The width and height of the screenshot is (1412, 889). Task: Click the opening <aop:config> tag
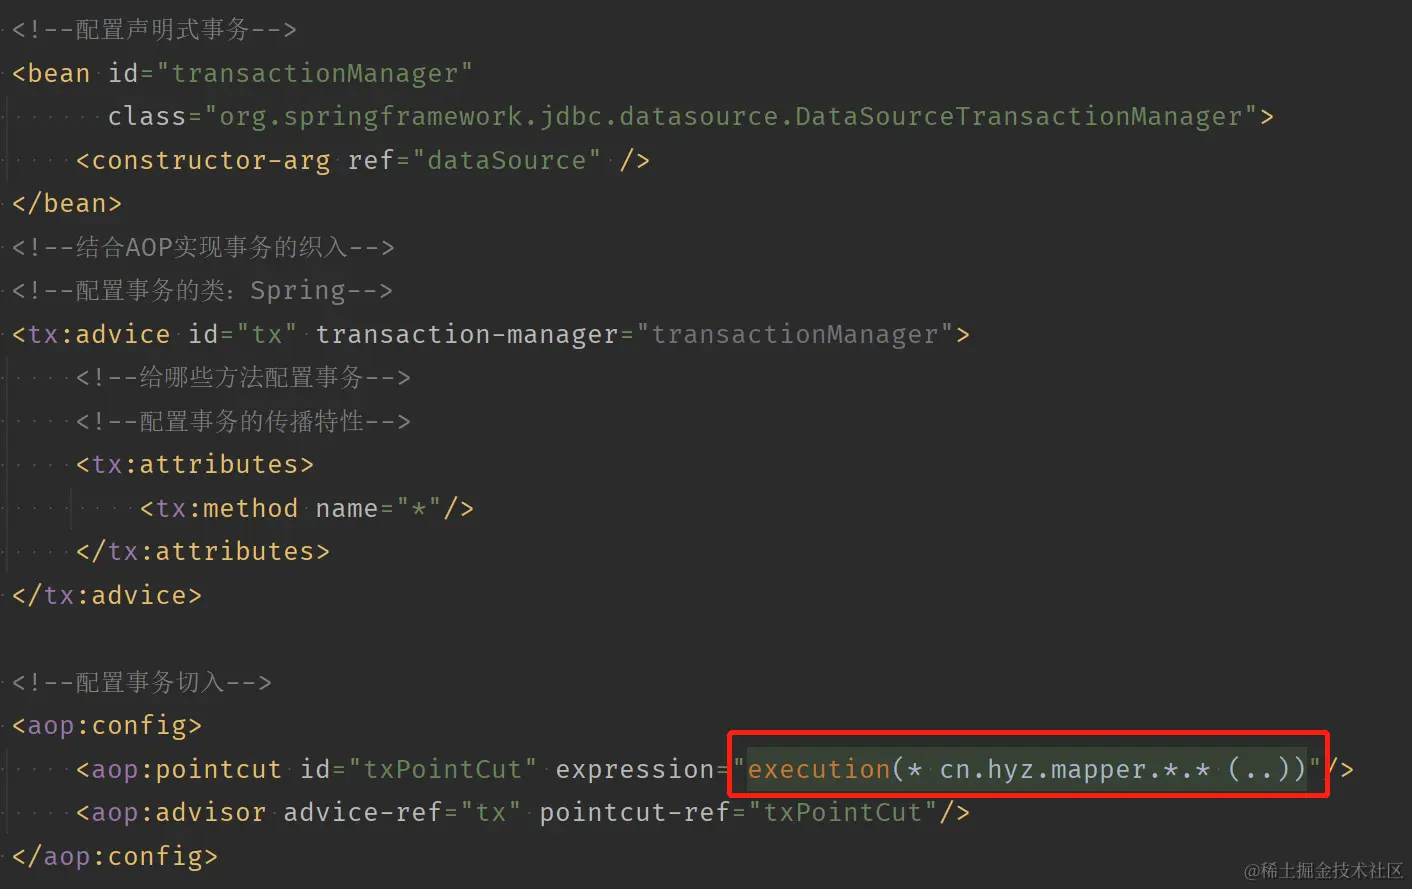107,725
